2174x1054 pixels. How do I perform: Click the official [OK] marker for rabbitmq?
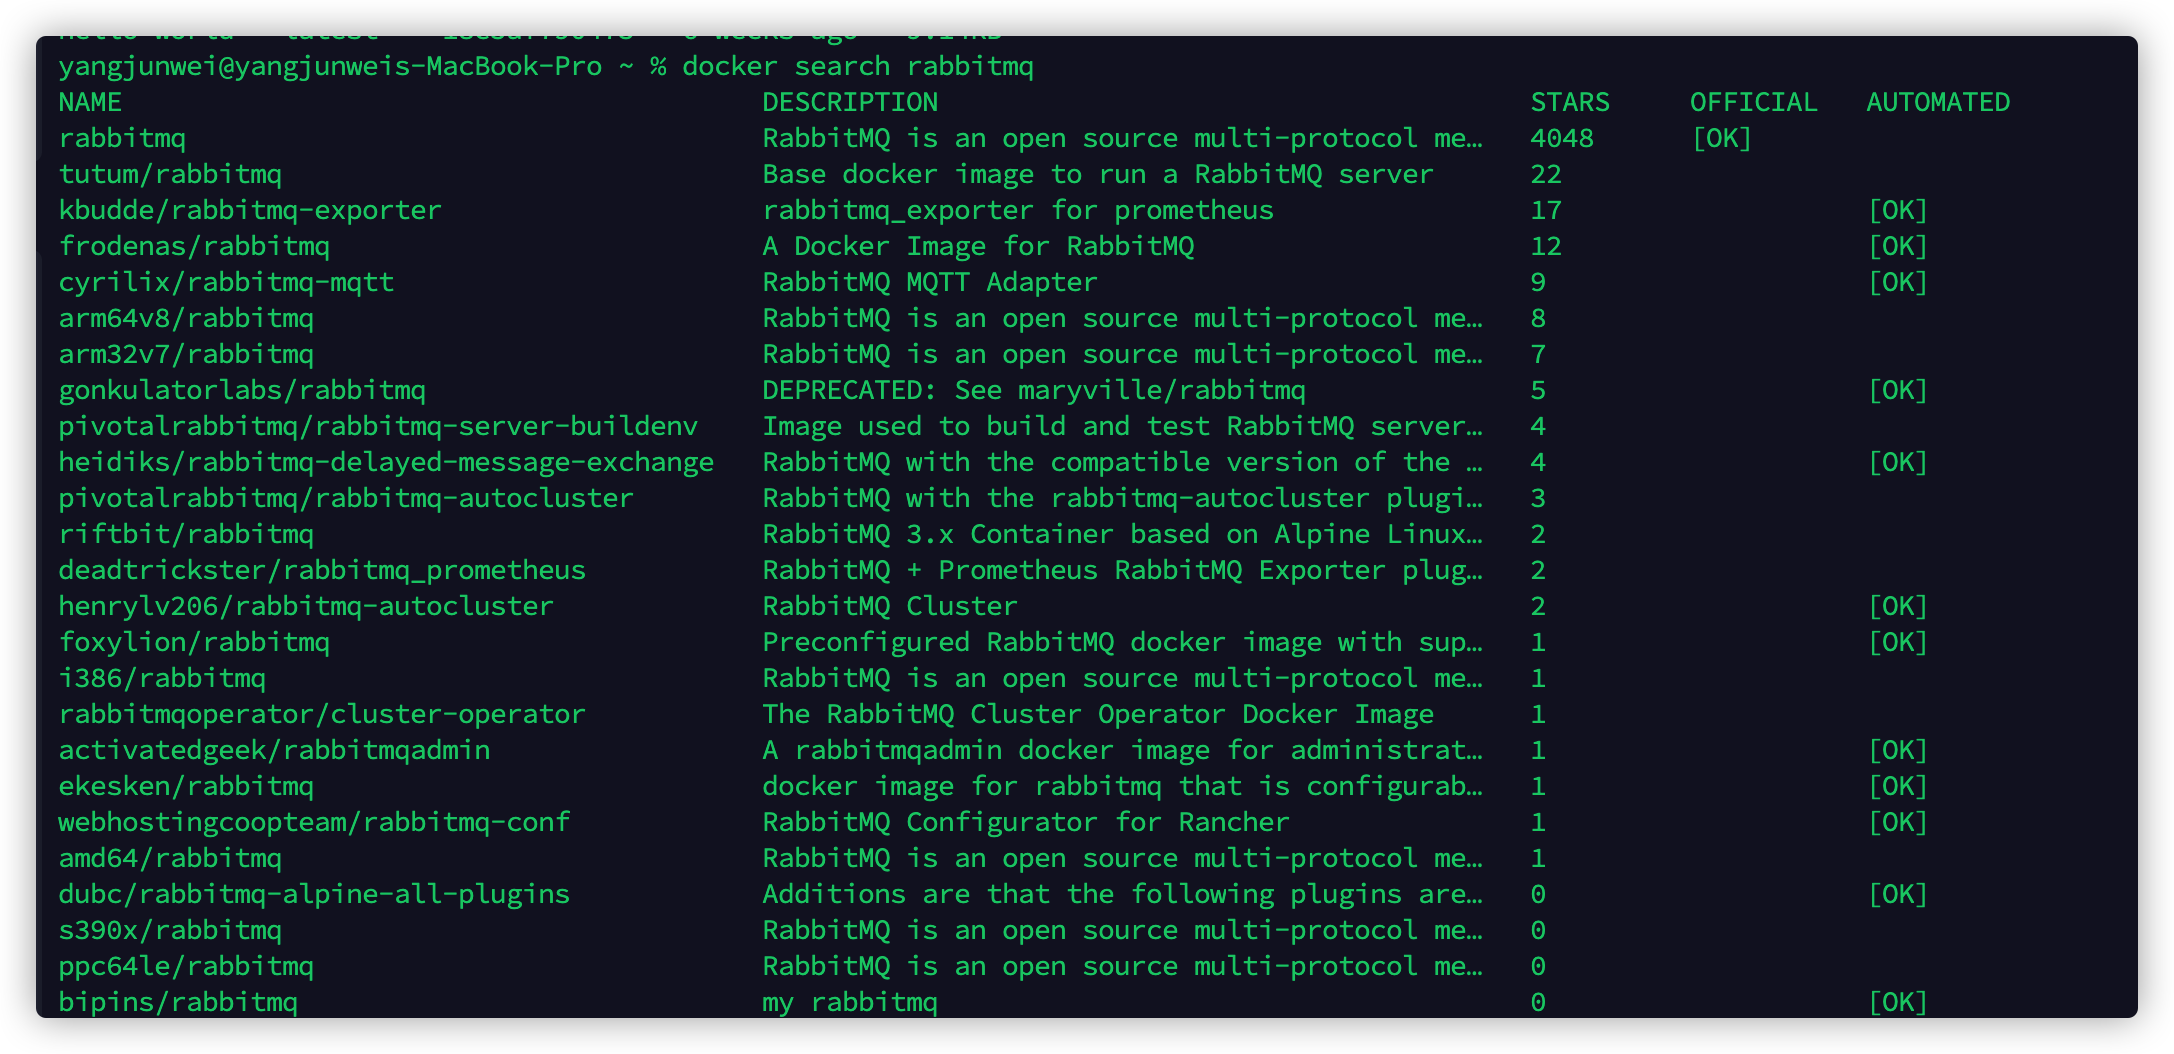pos(1721,138)
